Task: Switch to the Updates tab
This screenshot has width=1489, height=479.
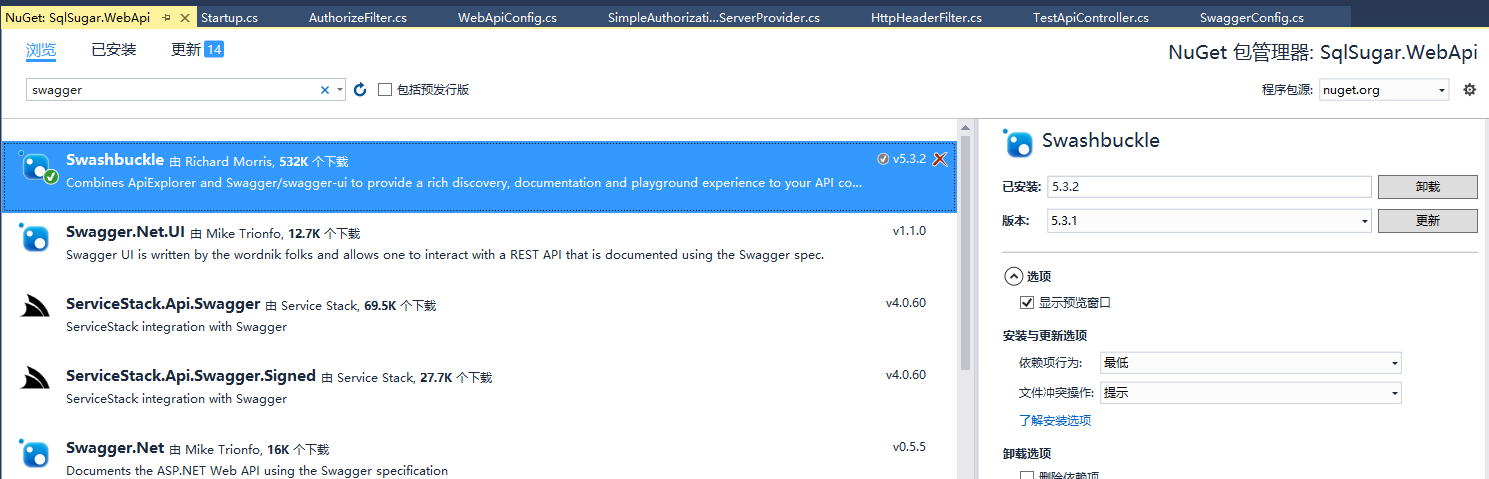Action: point(186,50)
